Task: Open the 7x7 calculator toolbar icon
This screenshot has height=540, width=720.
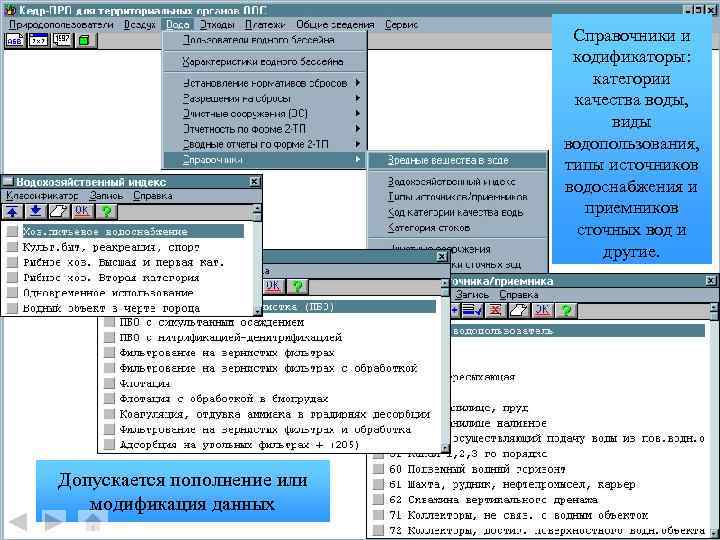Action: coord(39,40)
